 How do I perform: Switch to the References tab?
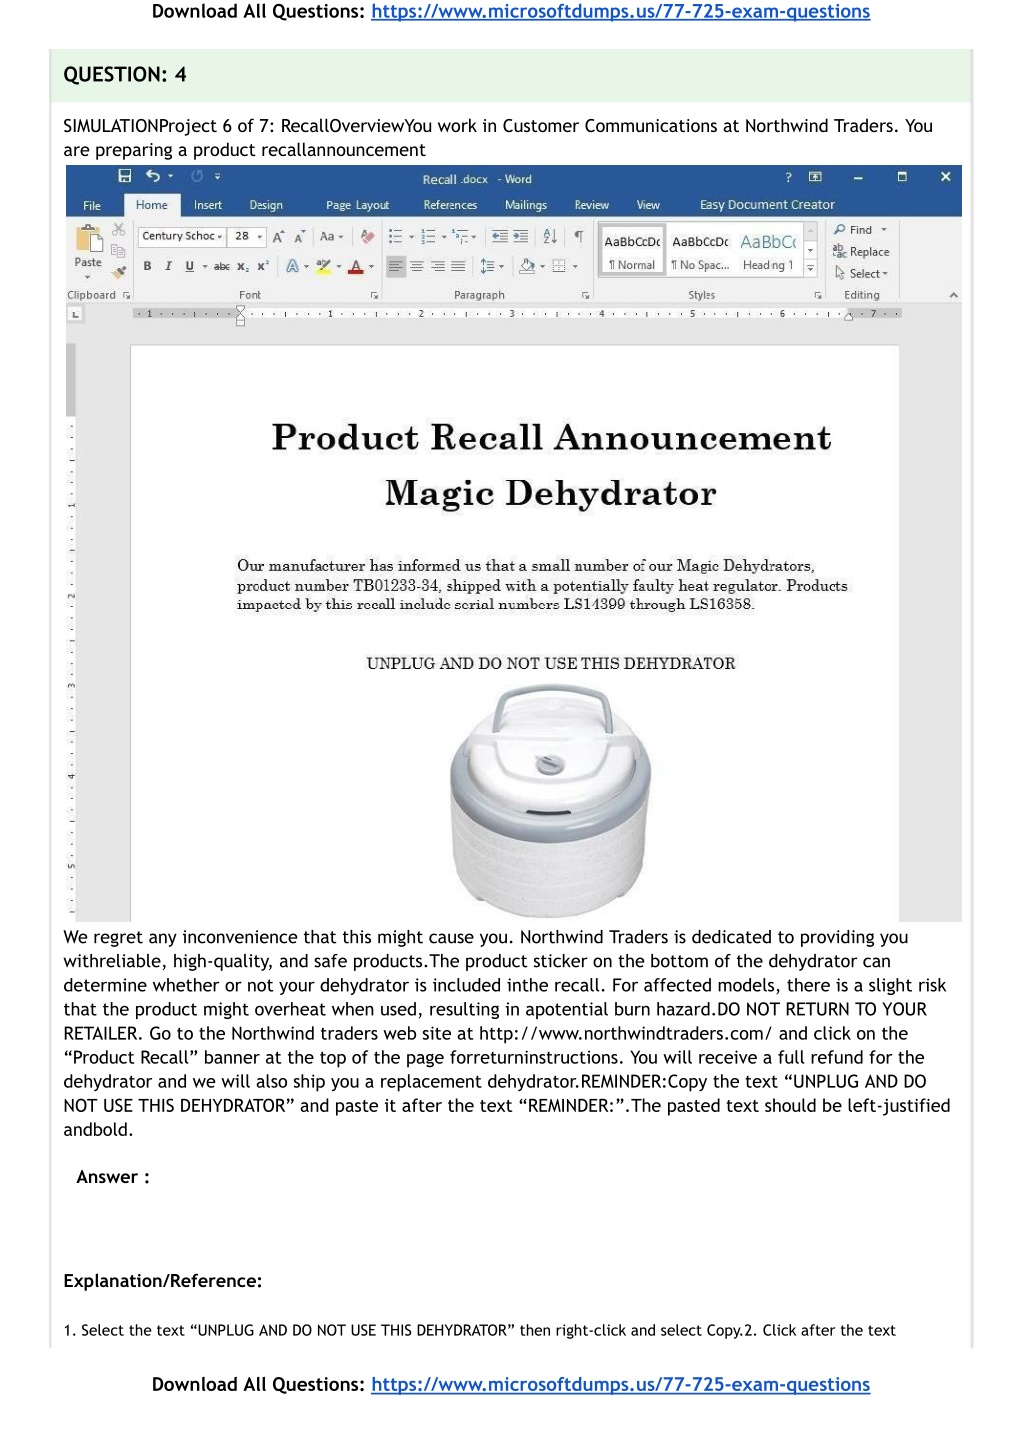click(x=450, y=205)
